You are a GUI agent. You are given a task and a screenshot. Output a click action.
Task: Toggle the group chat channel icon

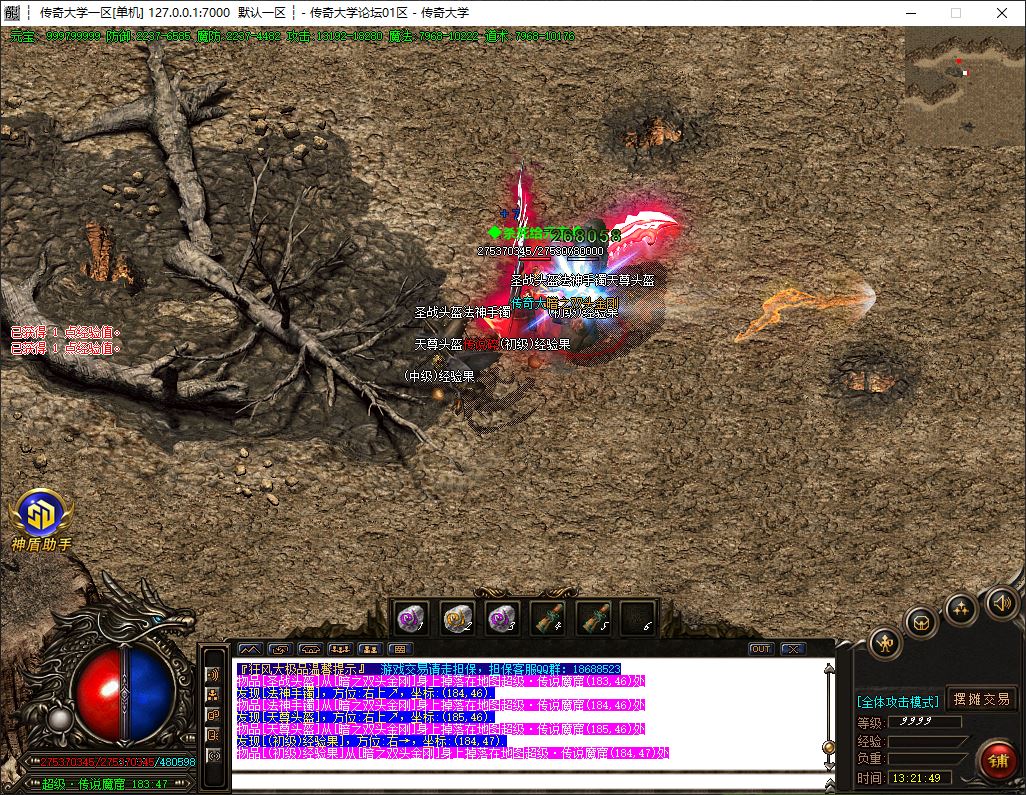coord(213,695)
